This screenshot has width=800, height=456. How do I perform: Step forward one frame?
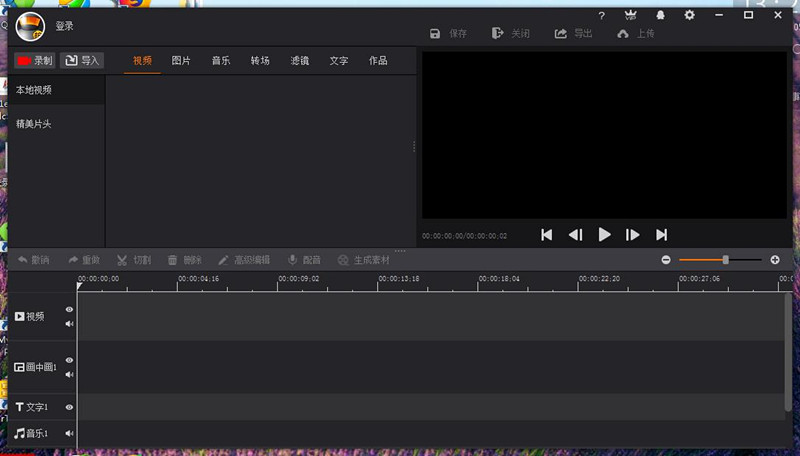point(633,235)
